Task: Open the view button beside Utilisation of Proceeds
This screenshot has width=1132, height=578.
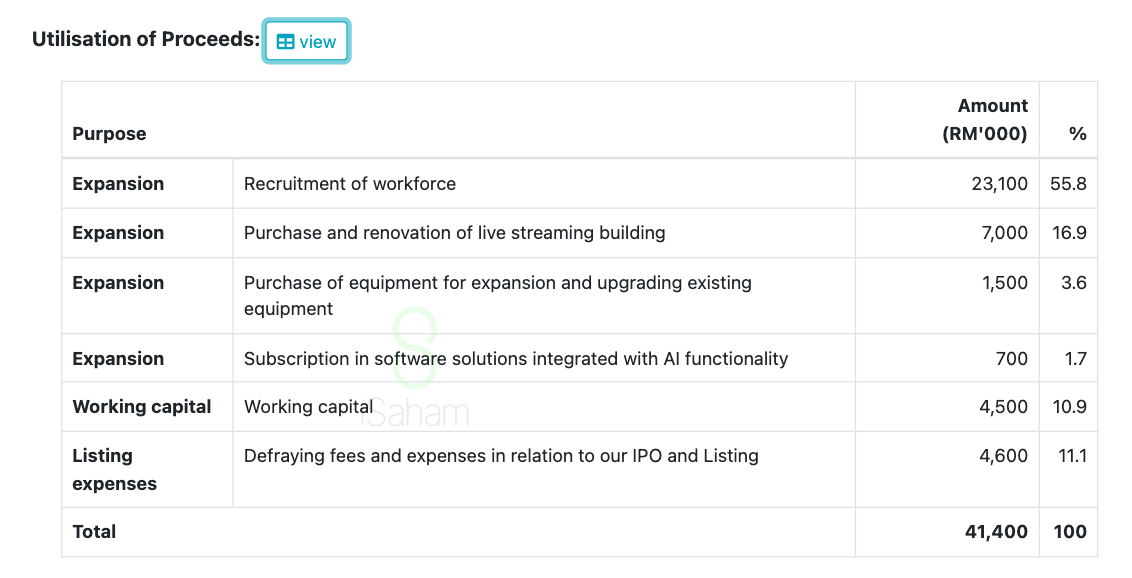Action: point(306,42)
